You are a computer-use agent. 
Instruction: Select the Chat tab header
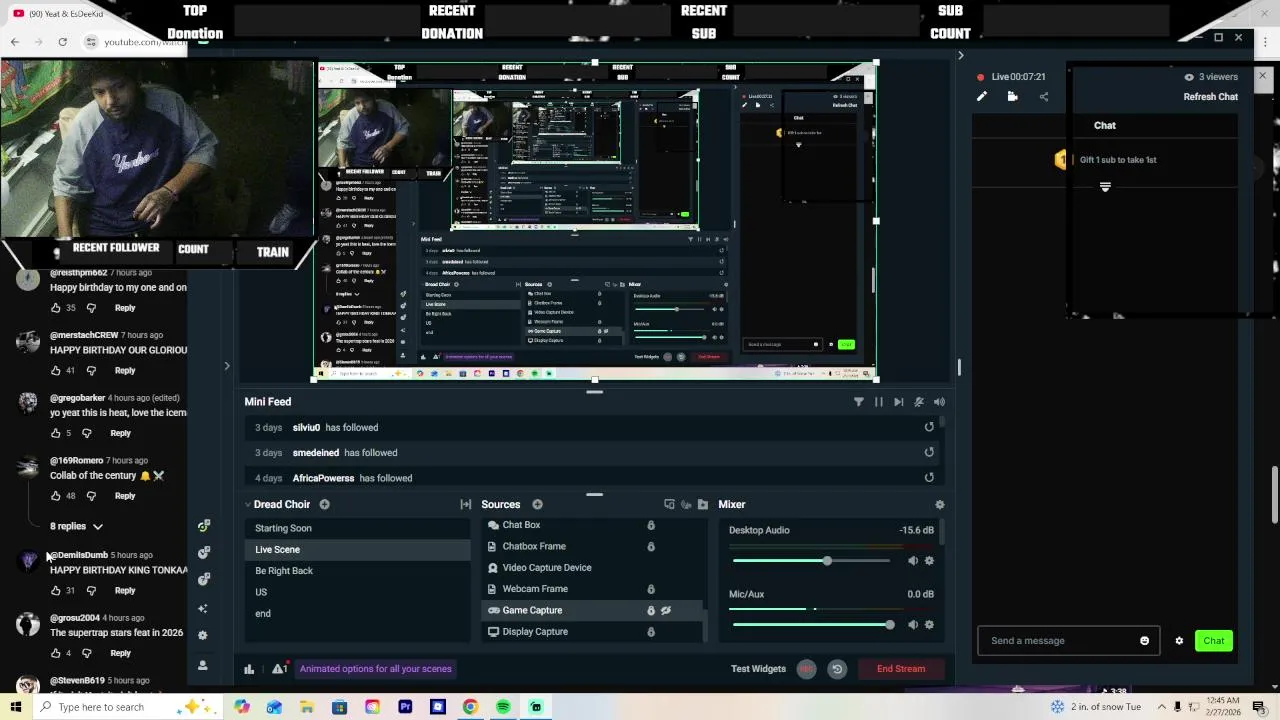[1105, 125]
